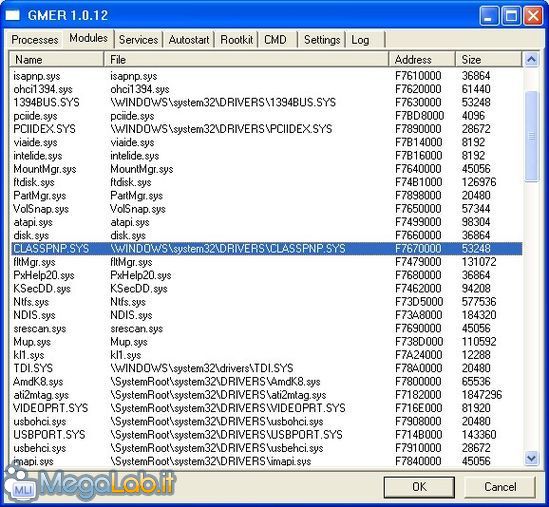This screenshot has width=549, height=507.
Task: Click the vertical scrollbar thumb
Action: 531,136
